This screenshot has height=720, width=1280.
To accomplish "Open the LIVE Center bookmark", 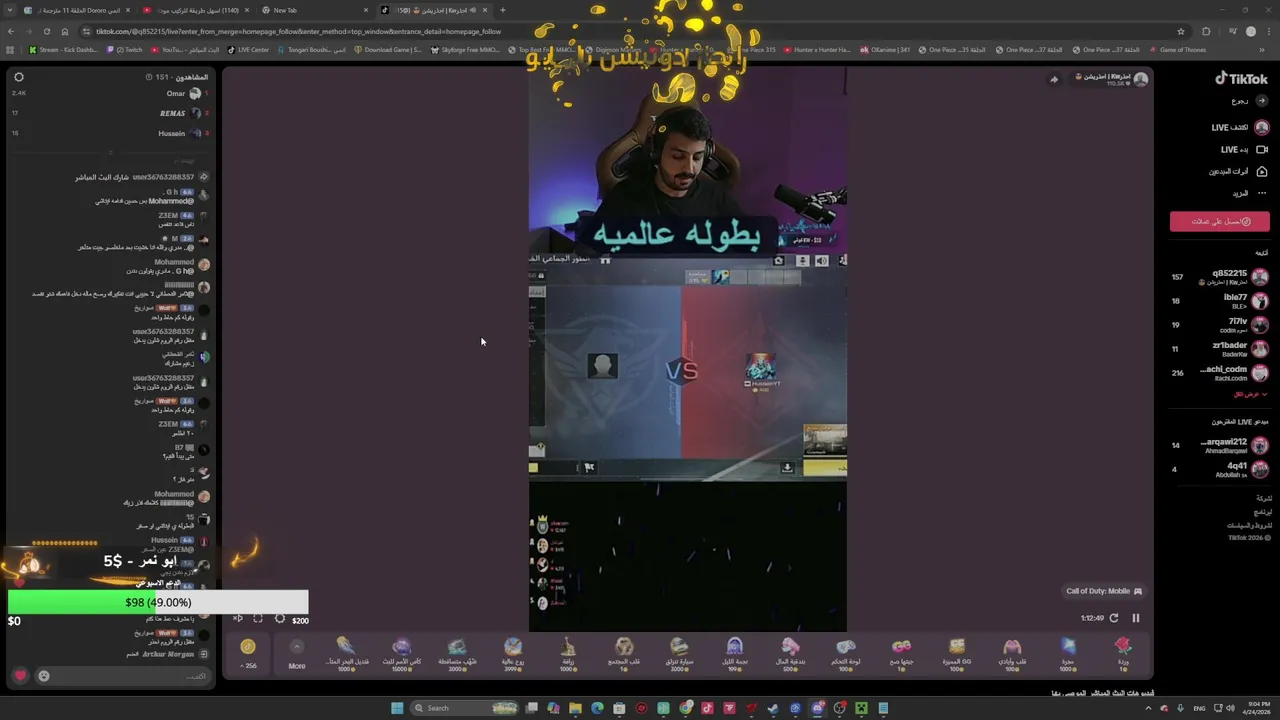I will tap(248, 50).
